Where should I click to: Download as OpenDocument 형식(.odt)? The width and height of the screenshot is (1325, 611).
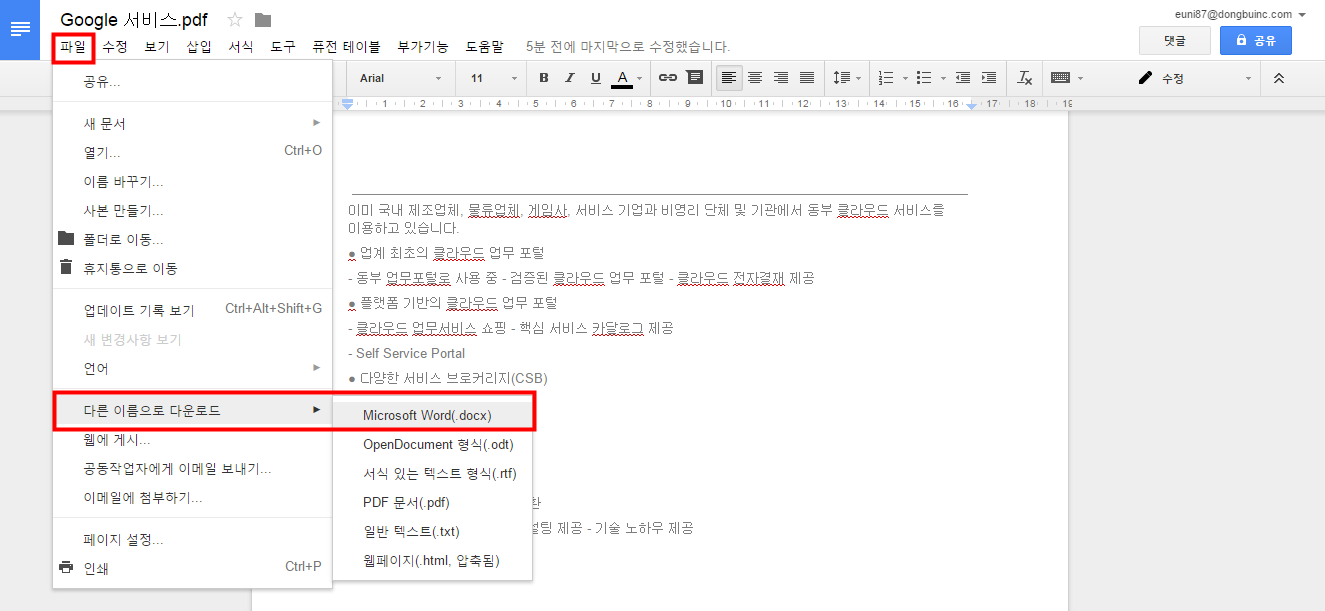(432, 444)
